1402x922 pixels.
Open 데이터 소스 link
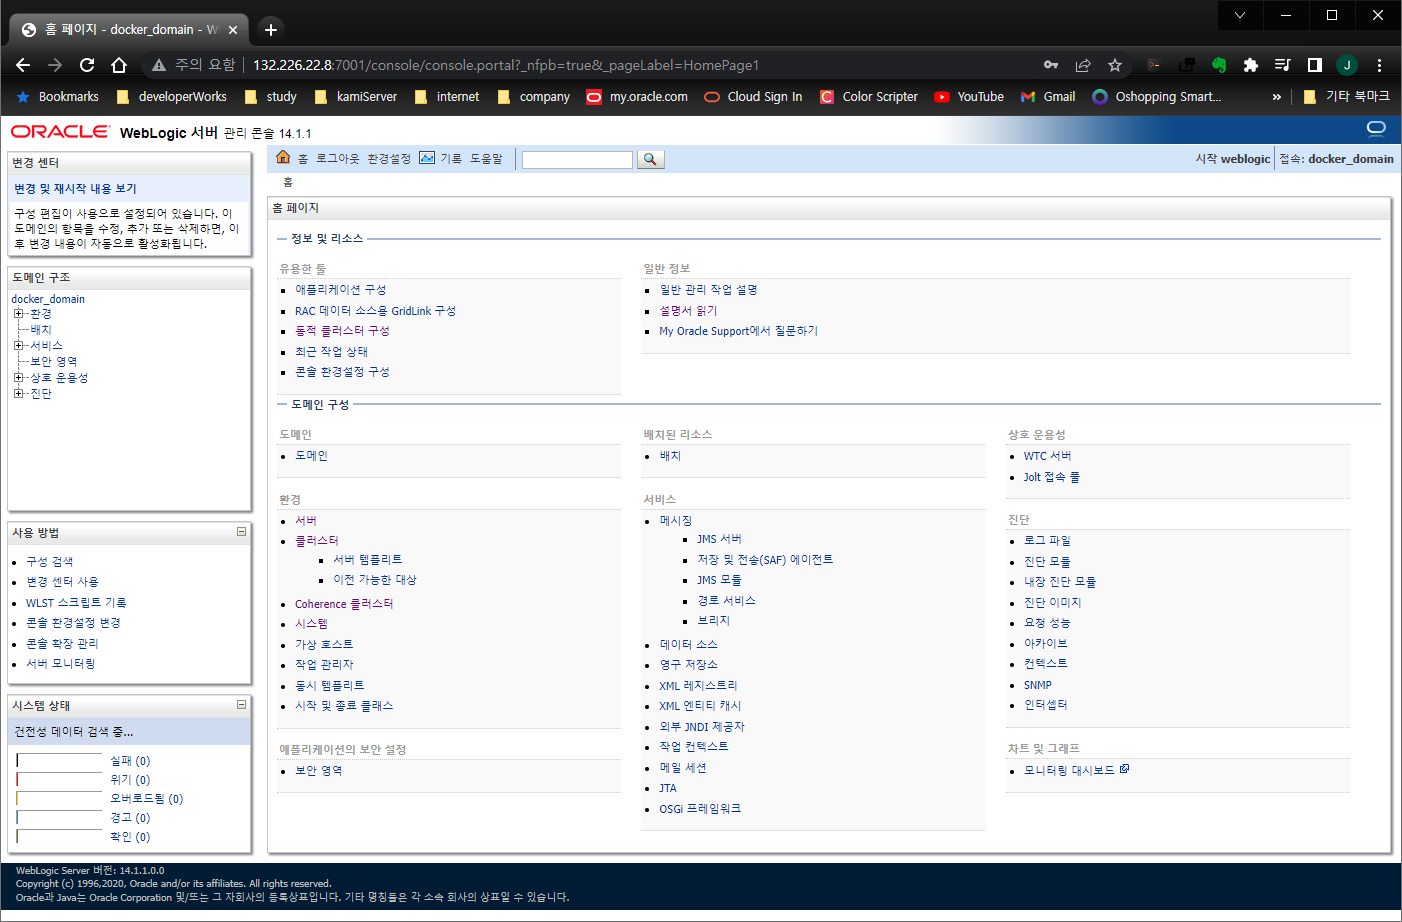click(688, 645)
